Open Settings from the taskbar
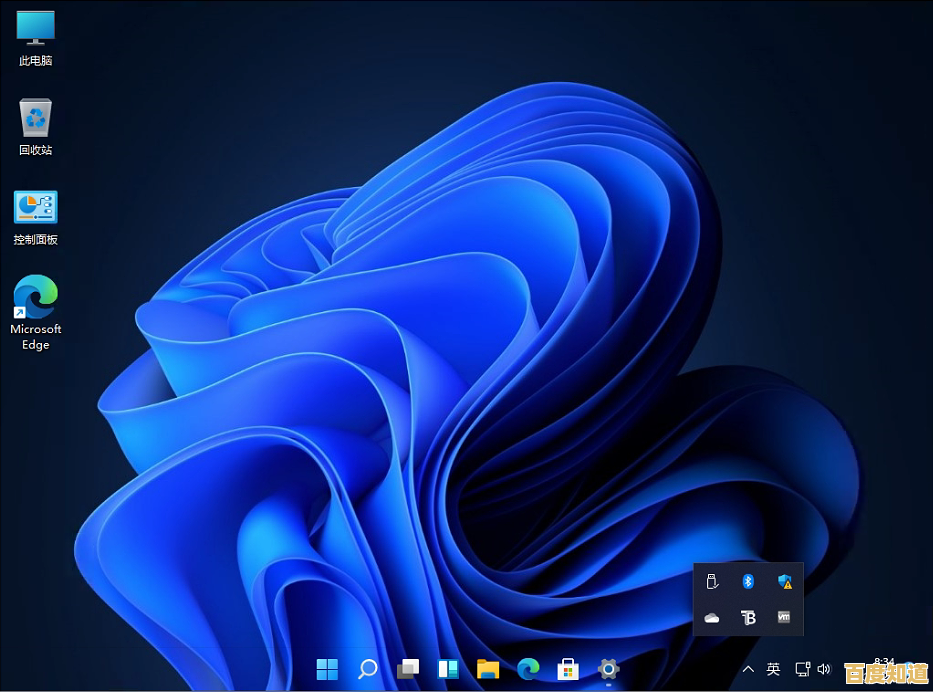The image size is (933, 692). tap(608, 669)
